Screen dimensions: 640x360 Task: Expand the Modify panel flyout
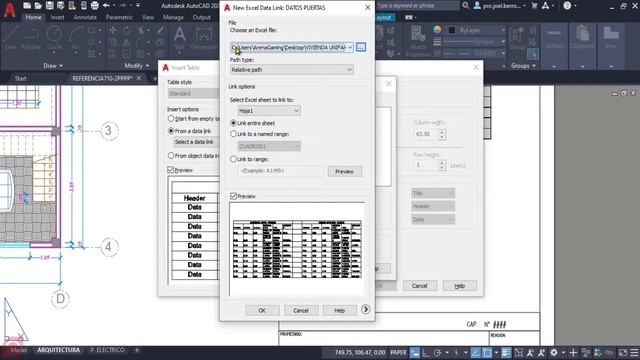click(x=136, y=66)
